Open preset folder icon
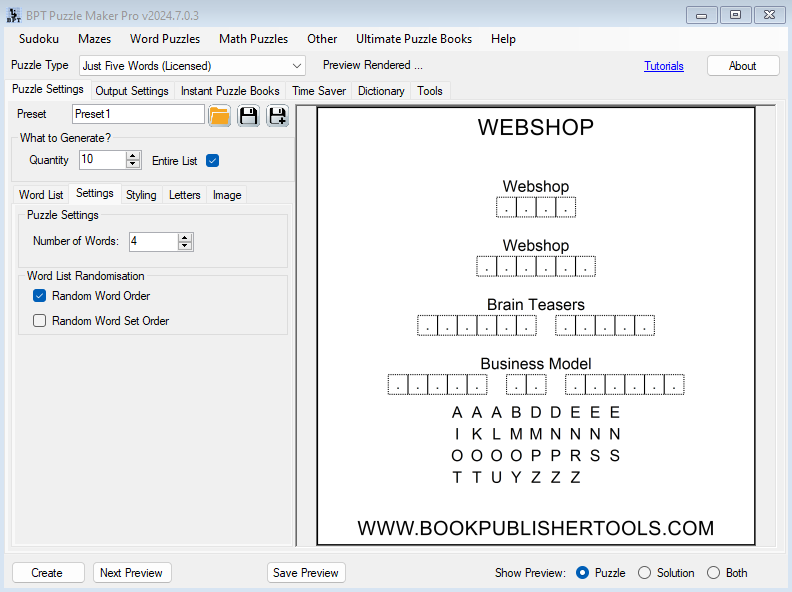Screen dimensions: 792x592 (220, 115)
